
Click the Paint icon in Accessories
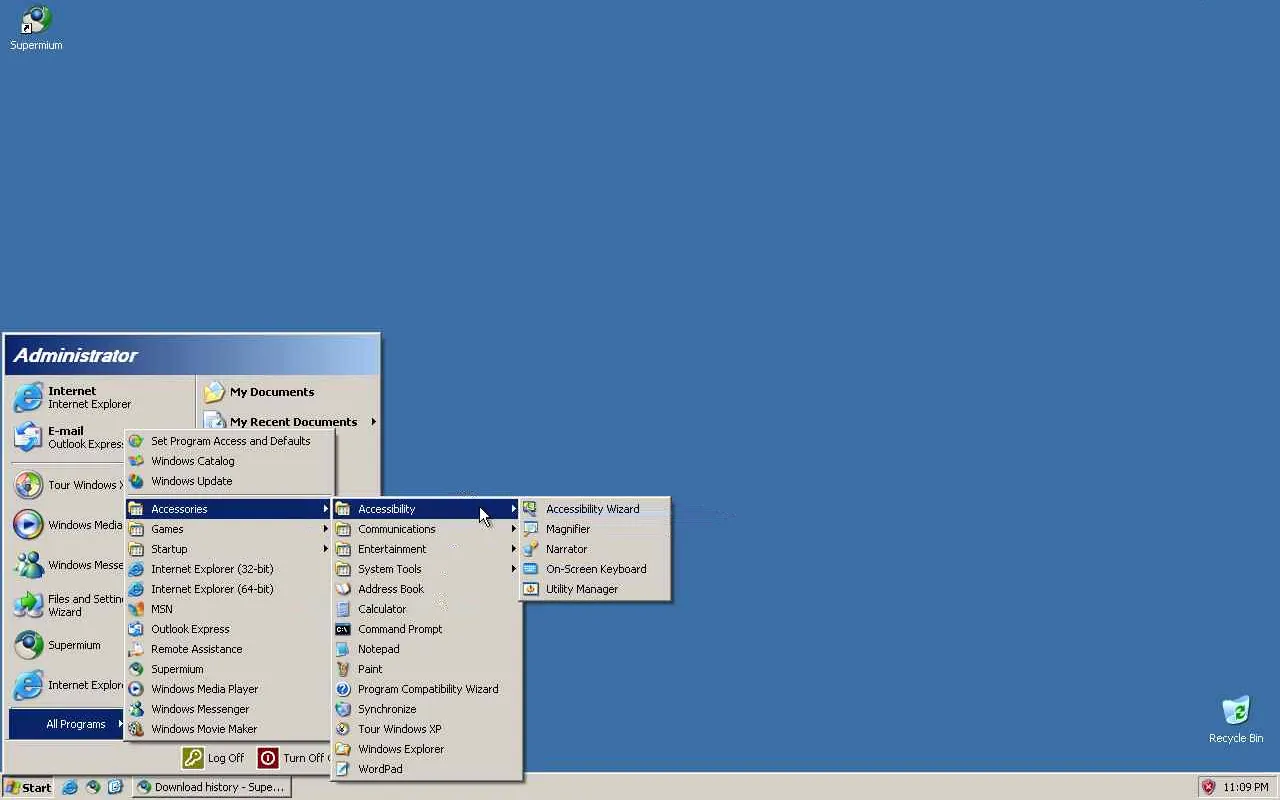343,669
